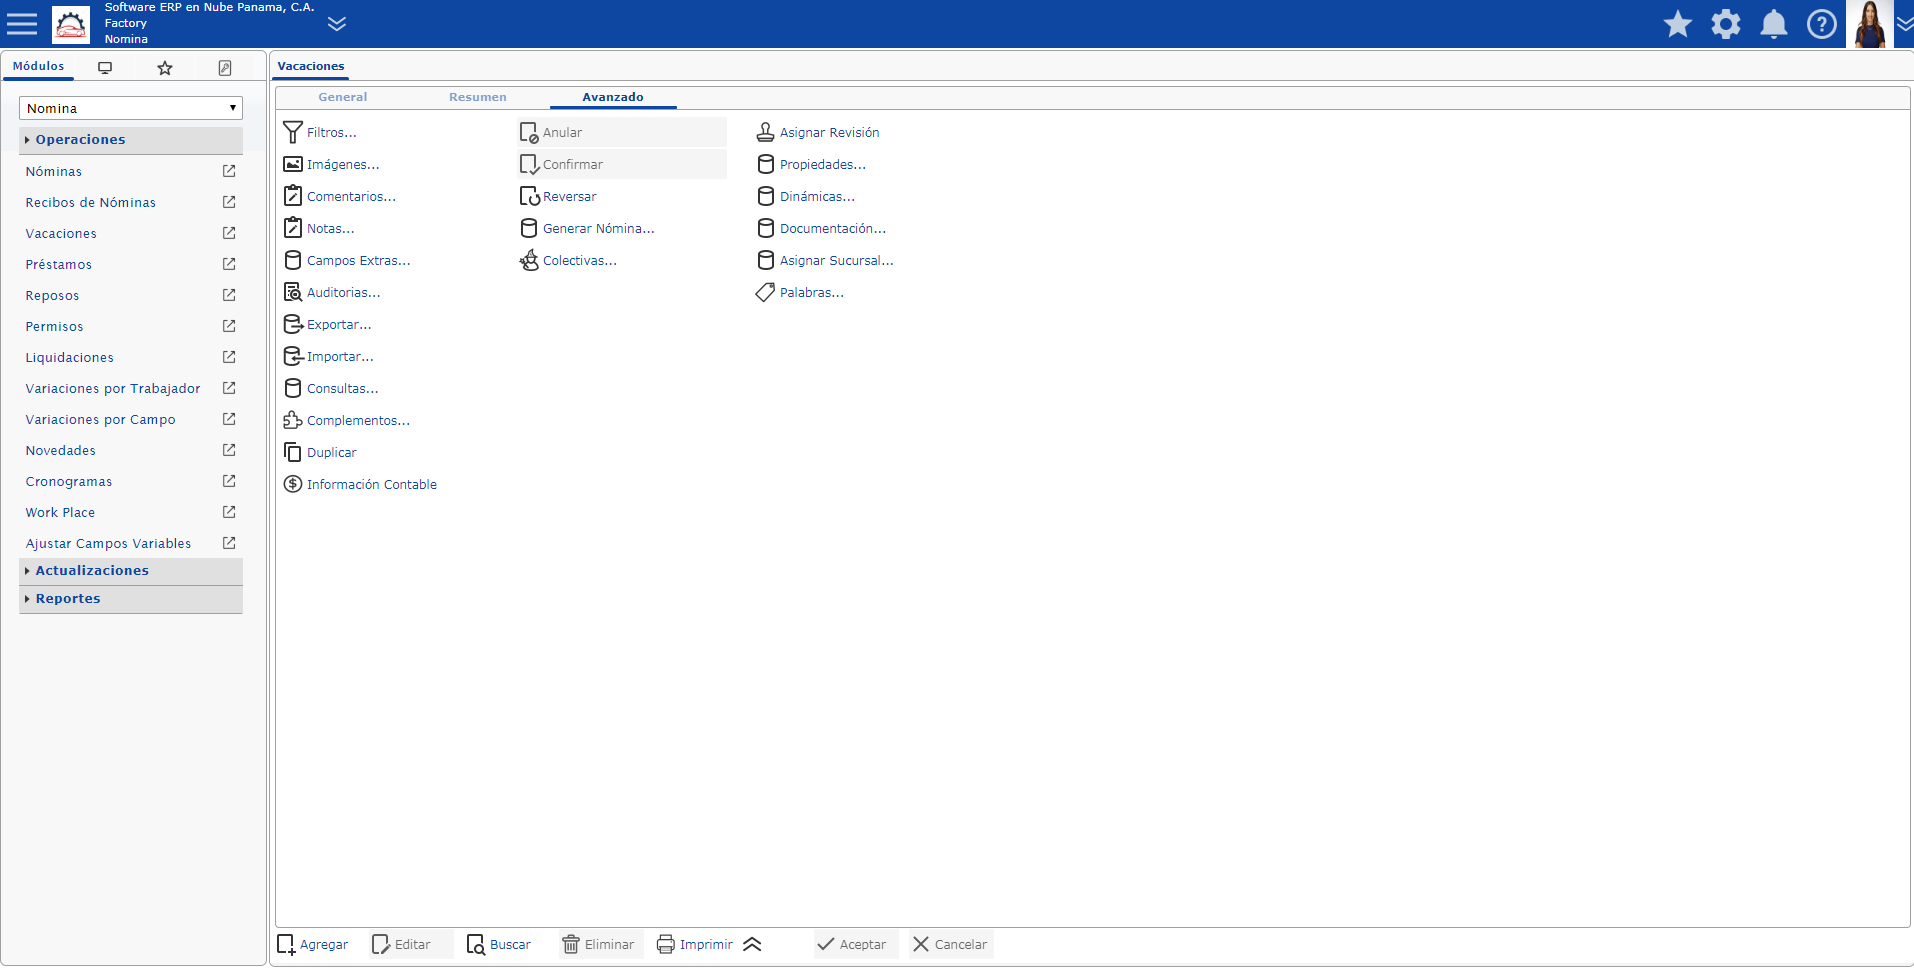
Task: Open the Nomina module dropdown
Action: (131, 108)
